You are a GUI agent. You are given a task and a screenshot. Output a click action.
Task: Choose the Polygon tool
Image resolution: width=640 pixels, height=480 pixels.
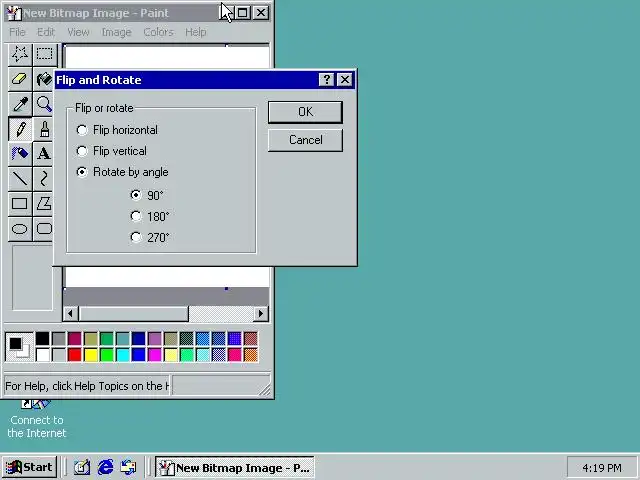point(43,204)
